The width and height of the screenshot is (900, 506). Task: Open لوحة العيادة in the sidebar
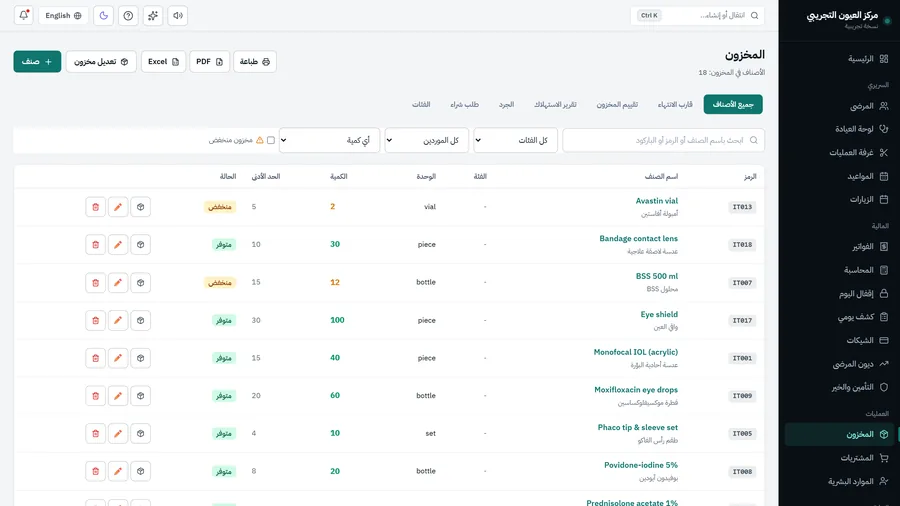coord(840,129)
